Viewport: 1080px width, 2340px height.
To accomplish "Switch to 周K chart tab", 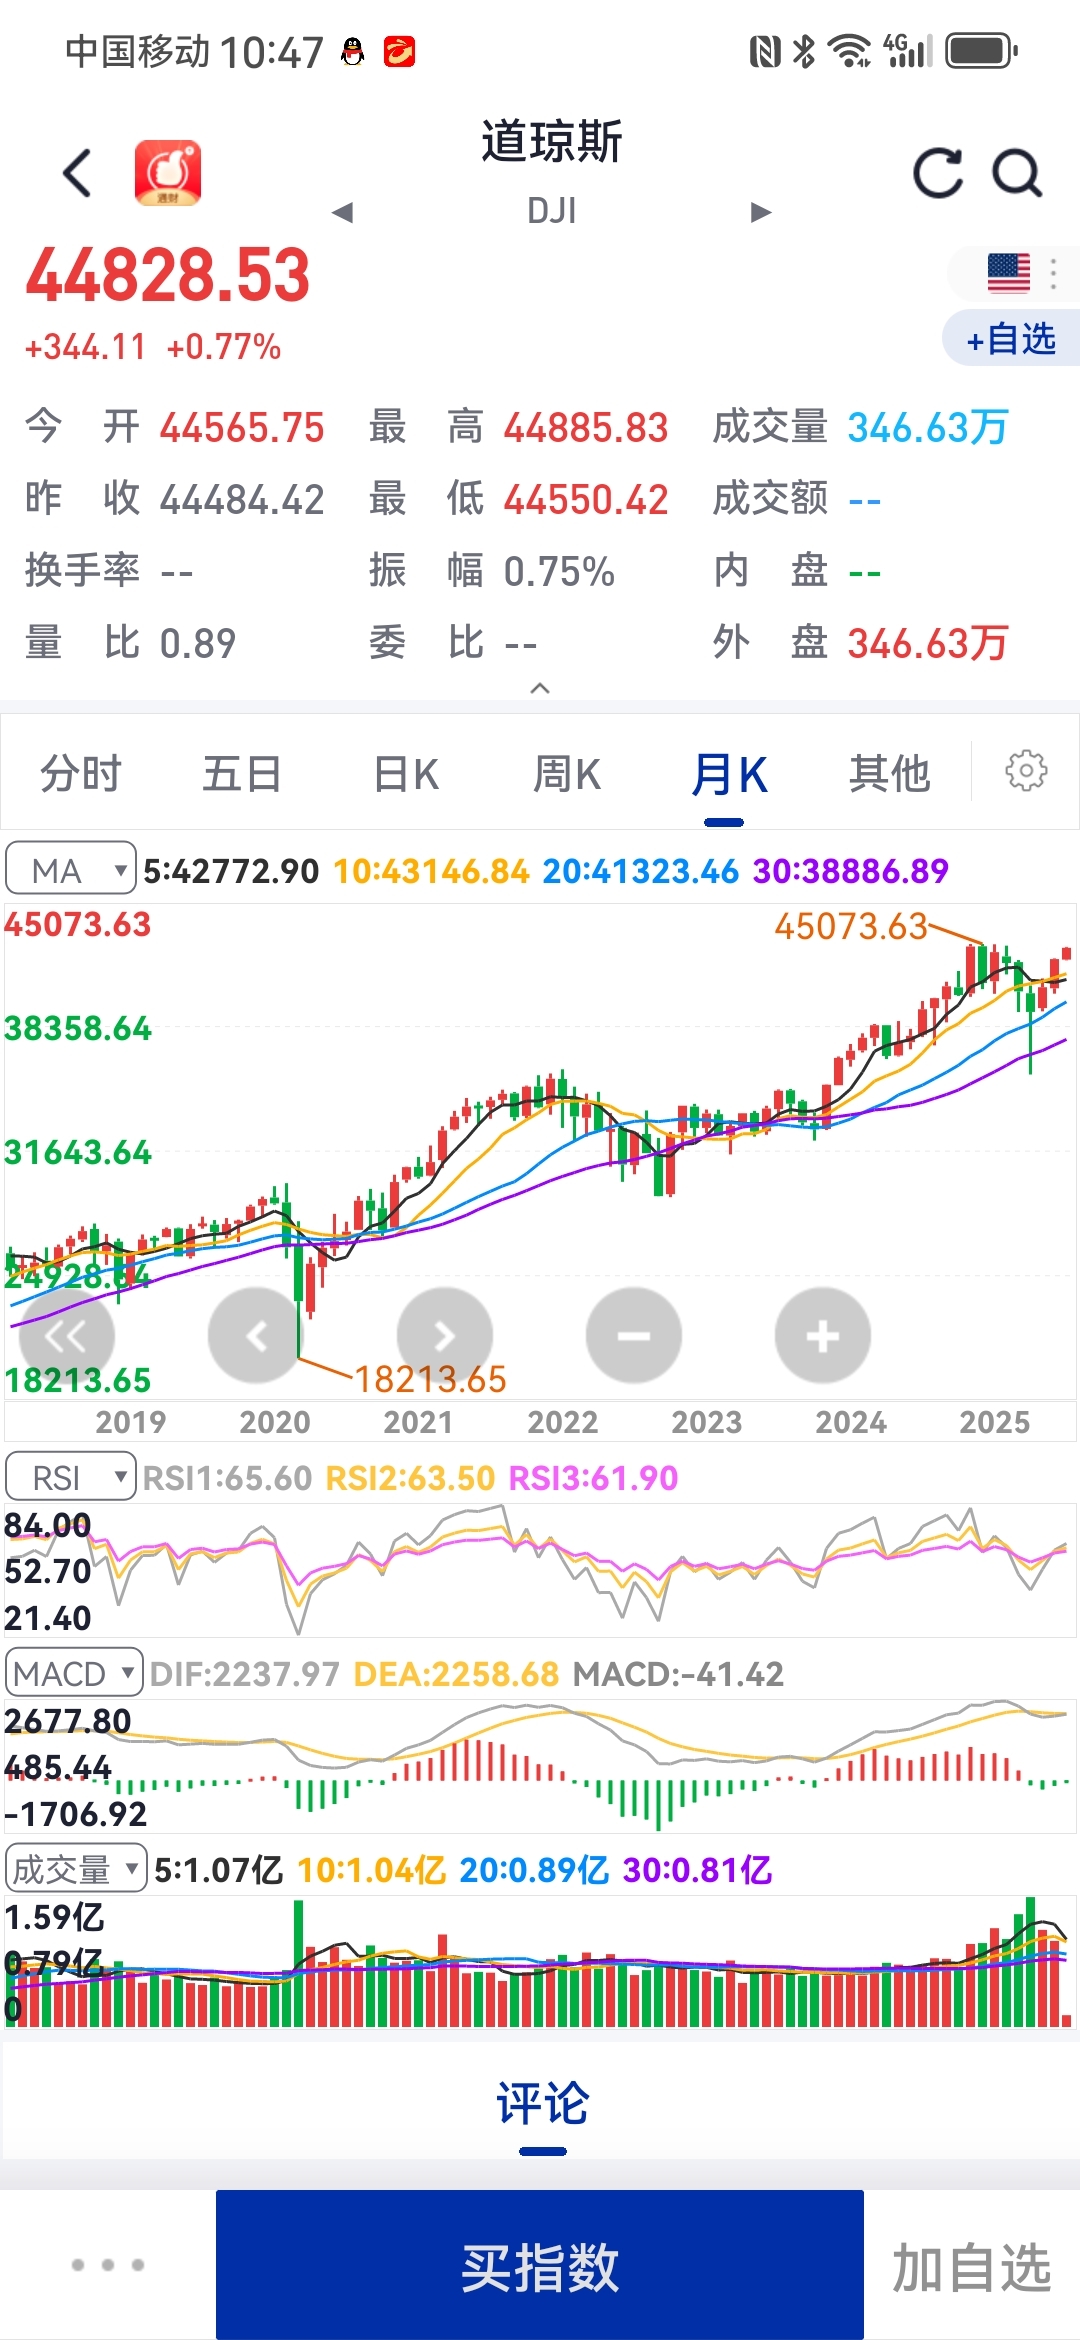I will tap(567, 774).
